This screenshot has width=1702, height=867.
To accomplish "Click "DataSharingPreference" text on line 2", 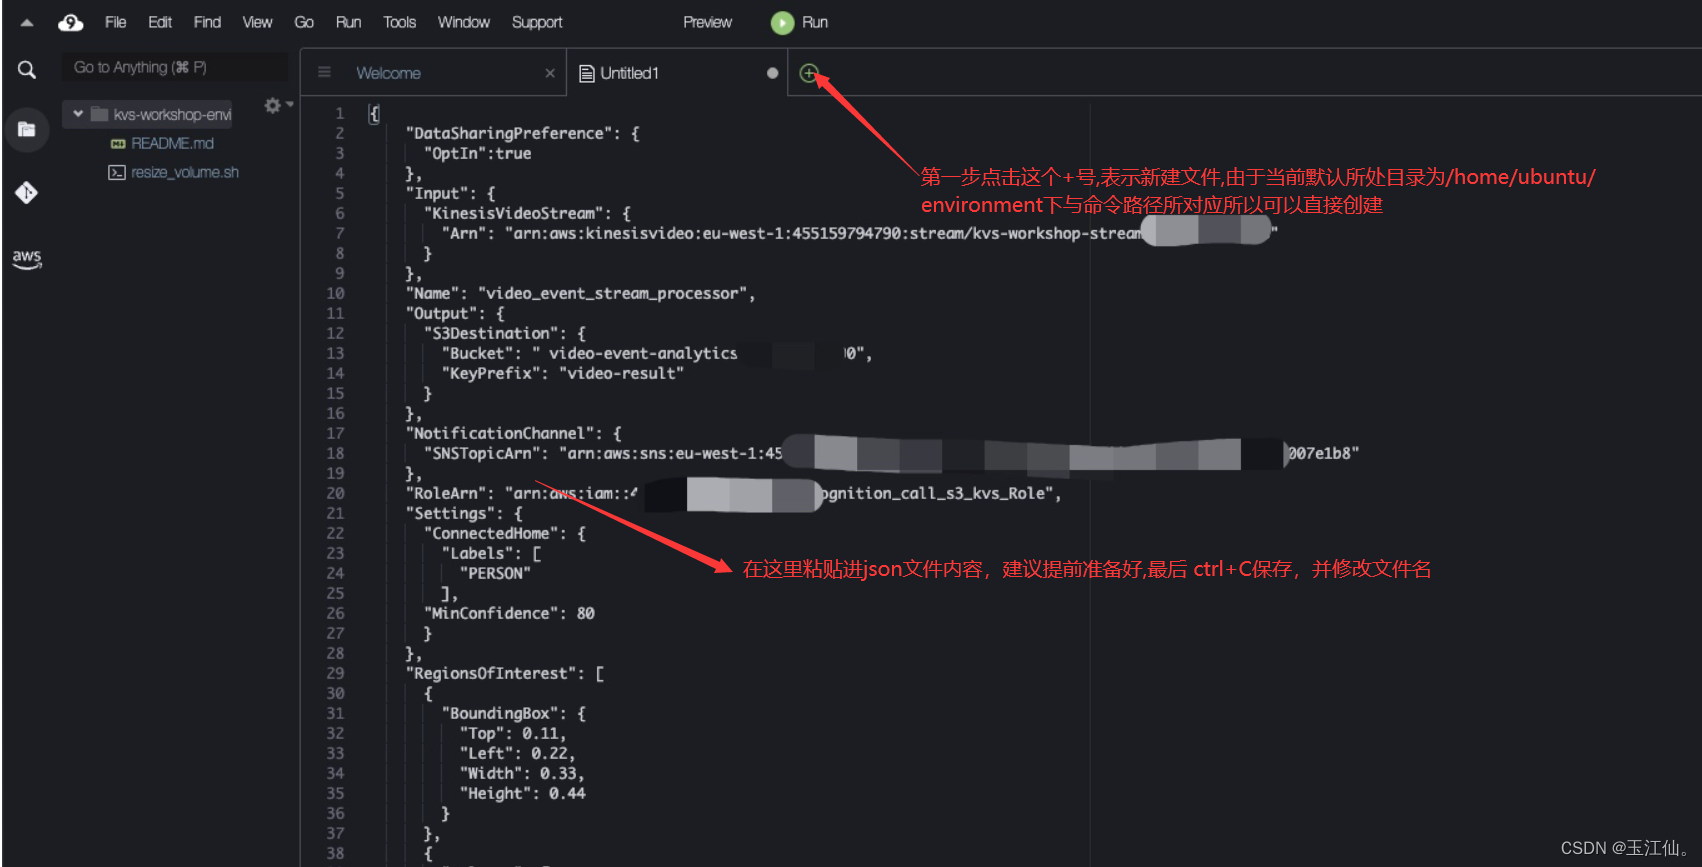I will pos(509,133).
